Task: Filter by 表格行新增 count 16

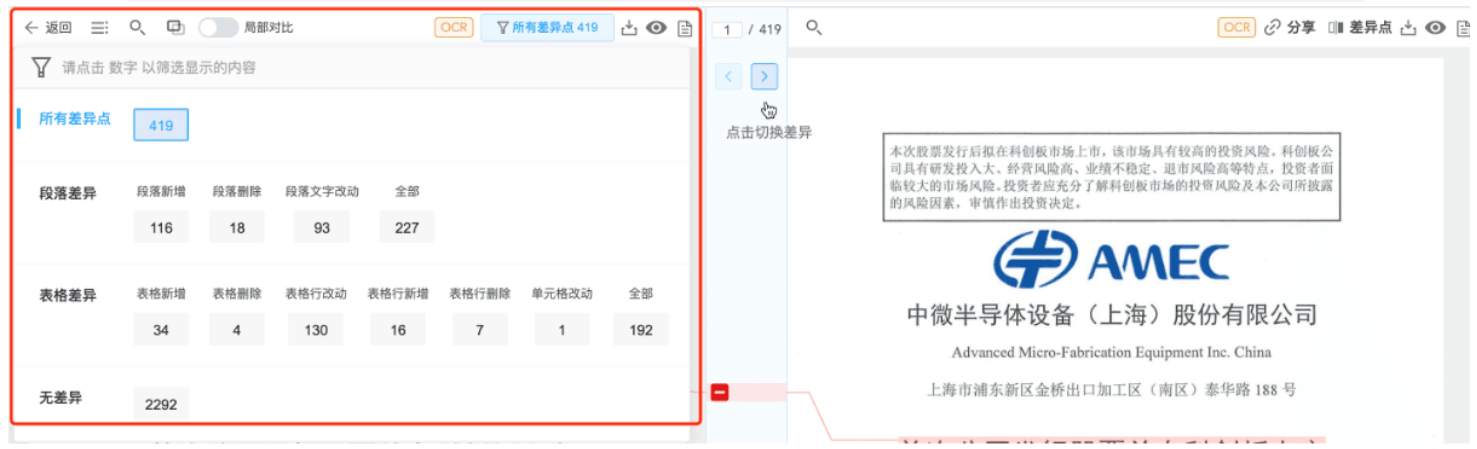Action: 398,329
